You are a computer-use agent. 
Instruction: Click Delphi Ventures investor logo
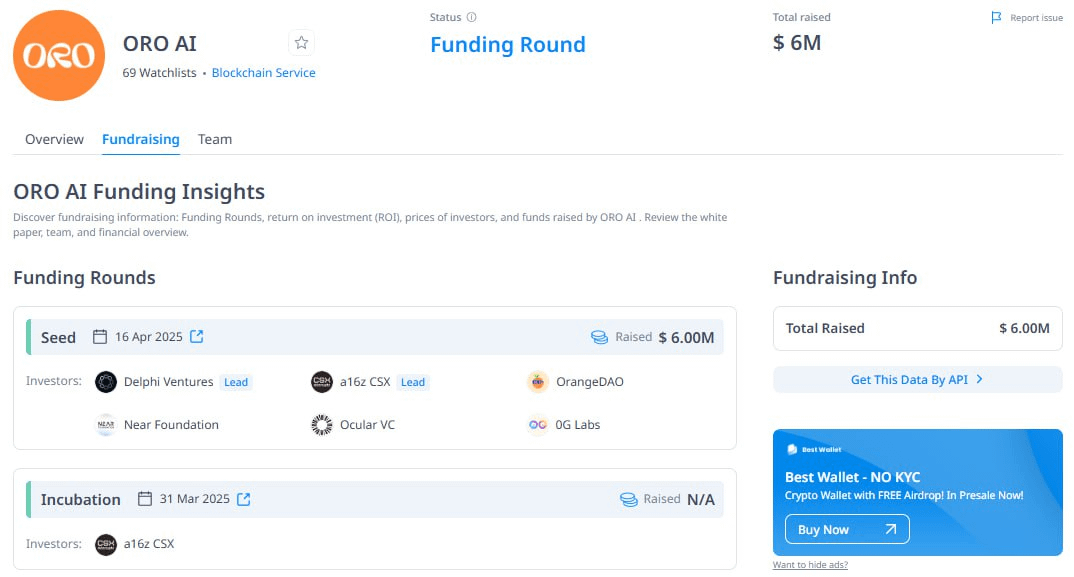106,382
